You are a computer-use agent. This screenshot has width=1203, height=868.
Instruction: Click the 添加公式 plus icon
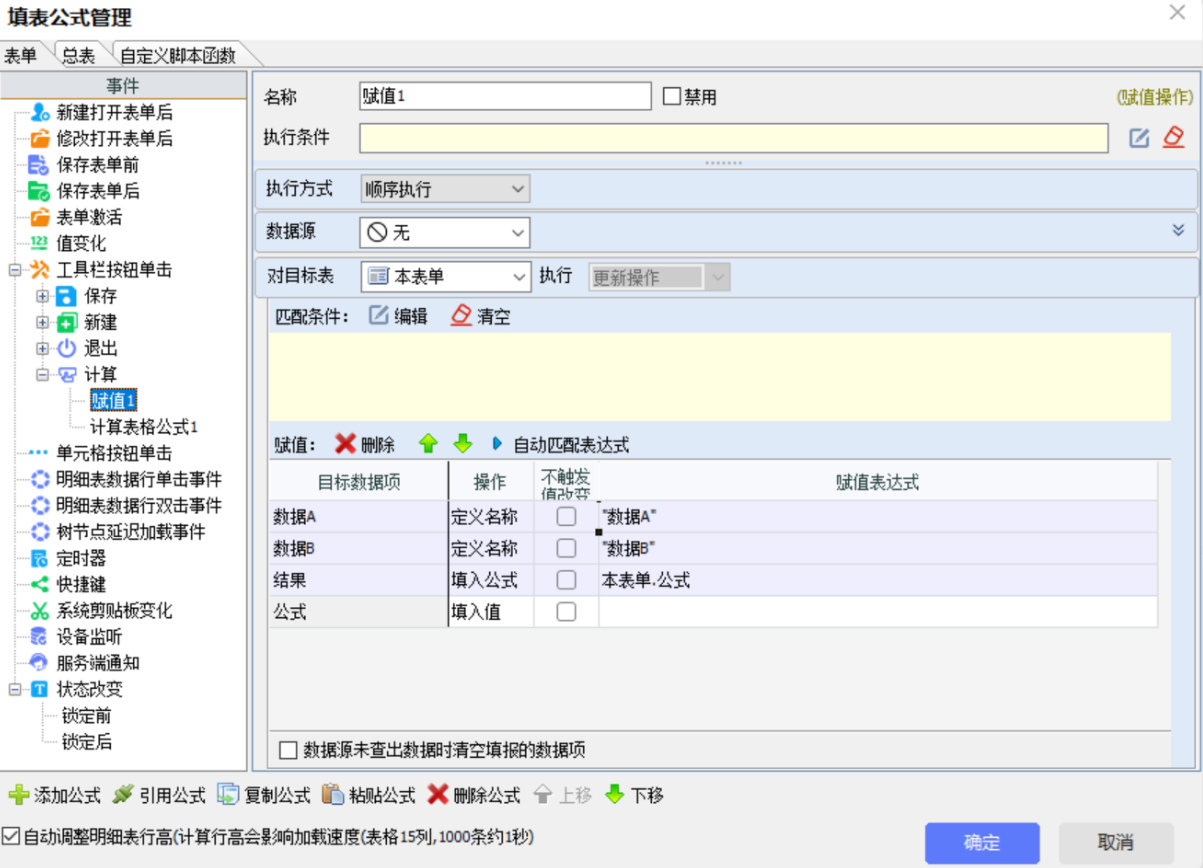[x=19, y=795]
